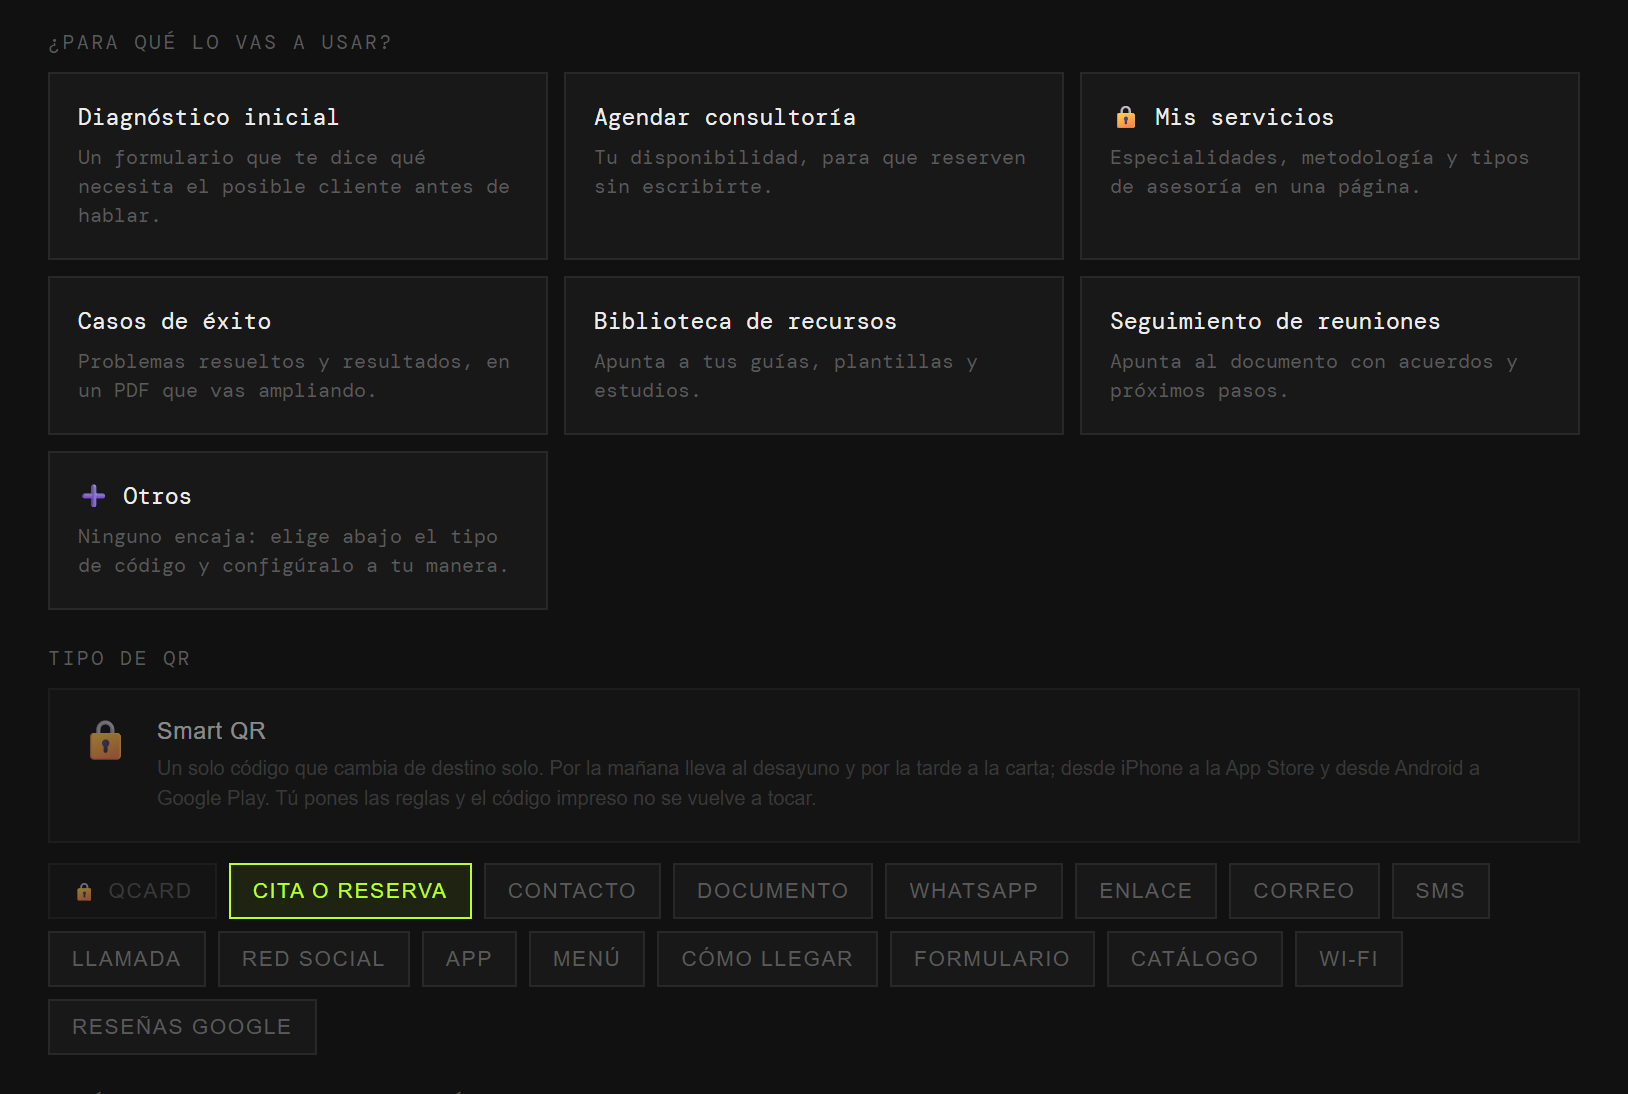Pick the App QR type
Screen dimensions: 1628x1094
pyautogui.click(x=469, y=959)
